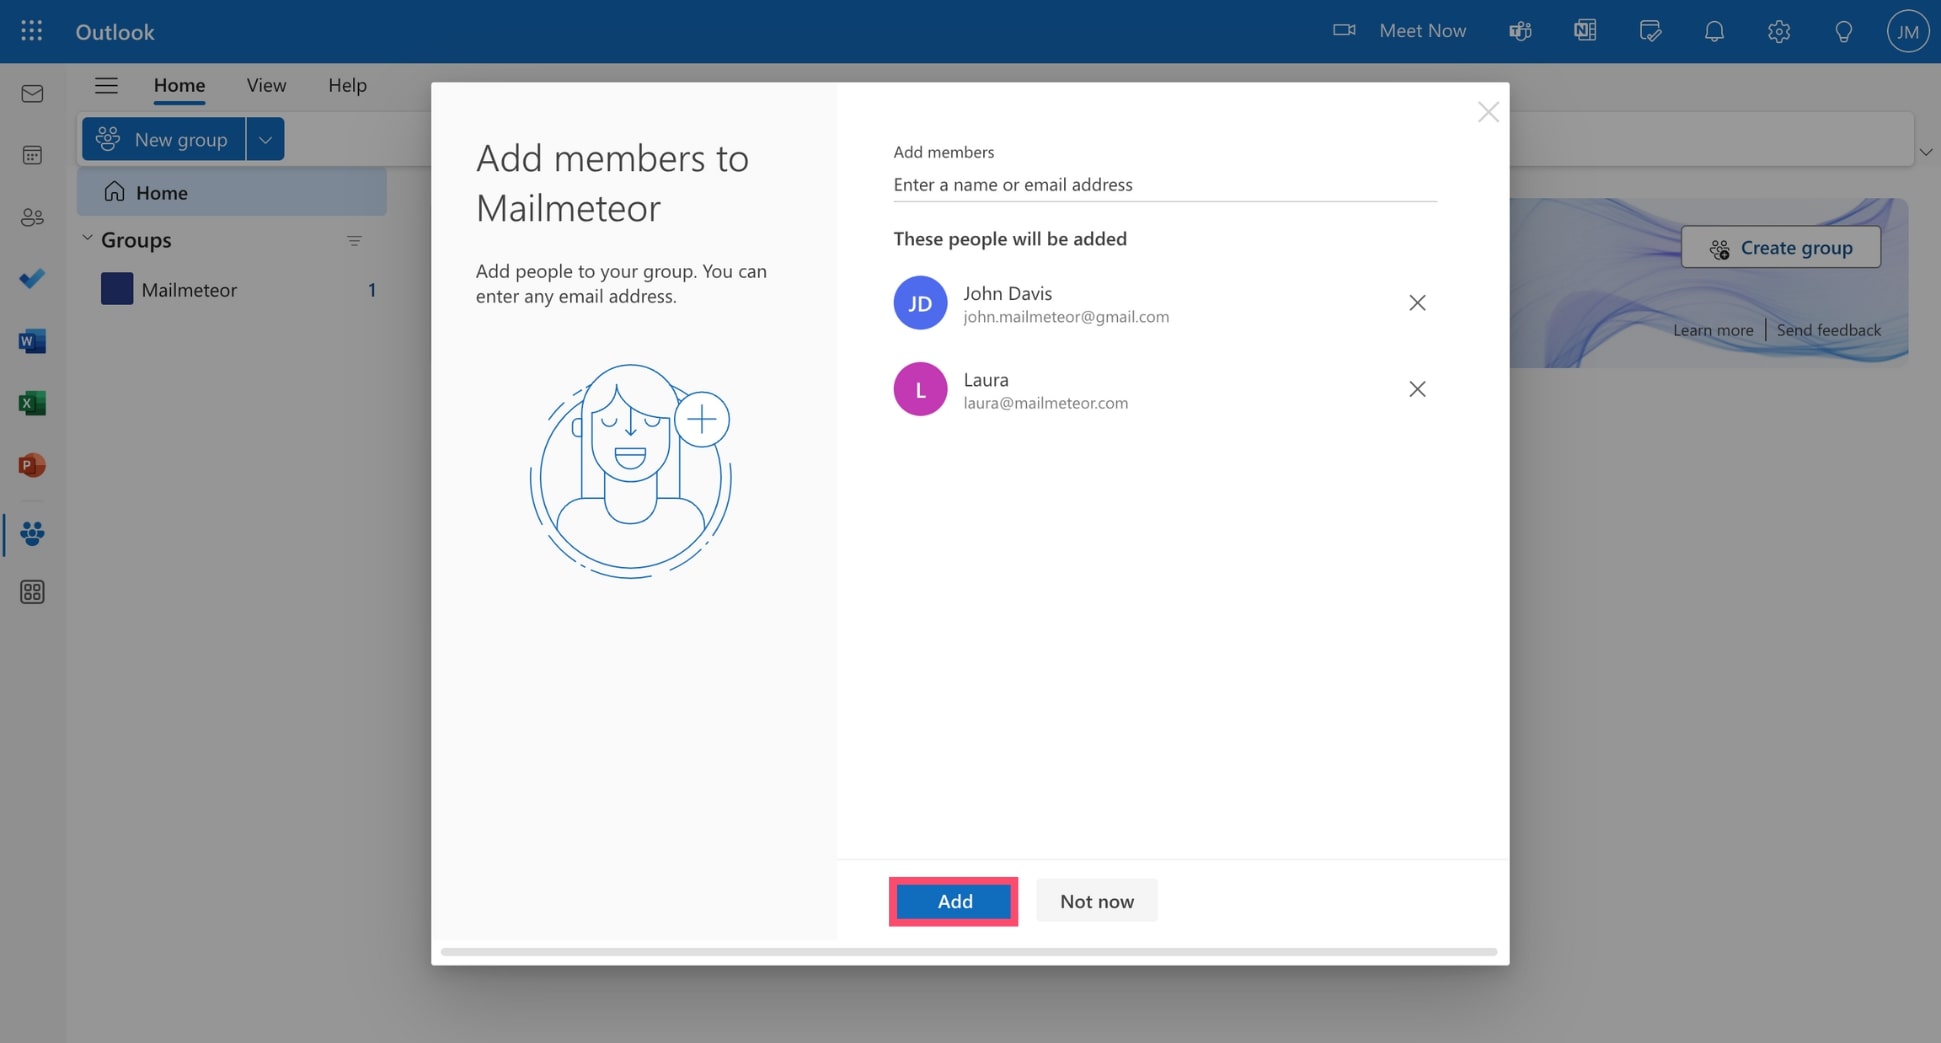Image resolution: width=1941 pixels, height=1043 pixels.
Task: Open the Help tab
Action: [x=347, y=85]
